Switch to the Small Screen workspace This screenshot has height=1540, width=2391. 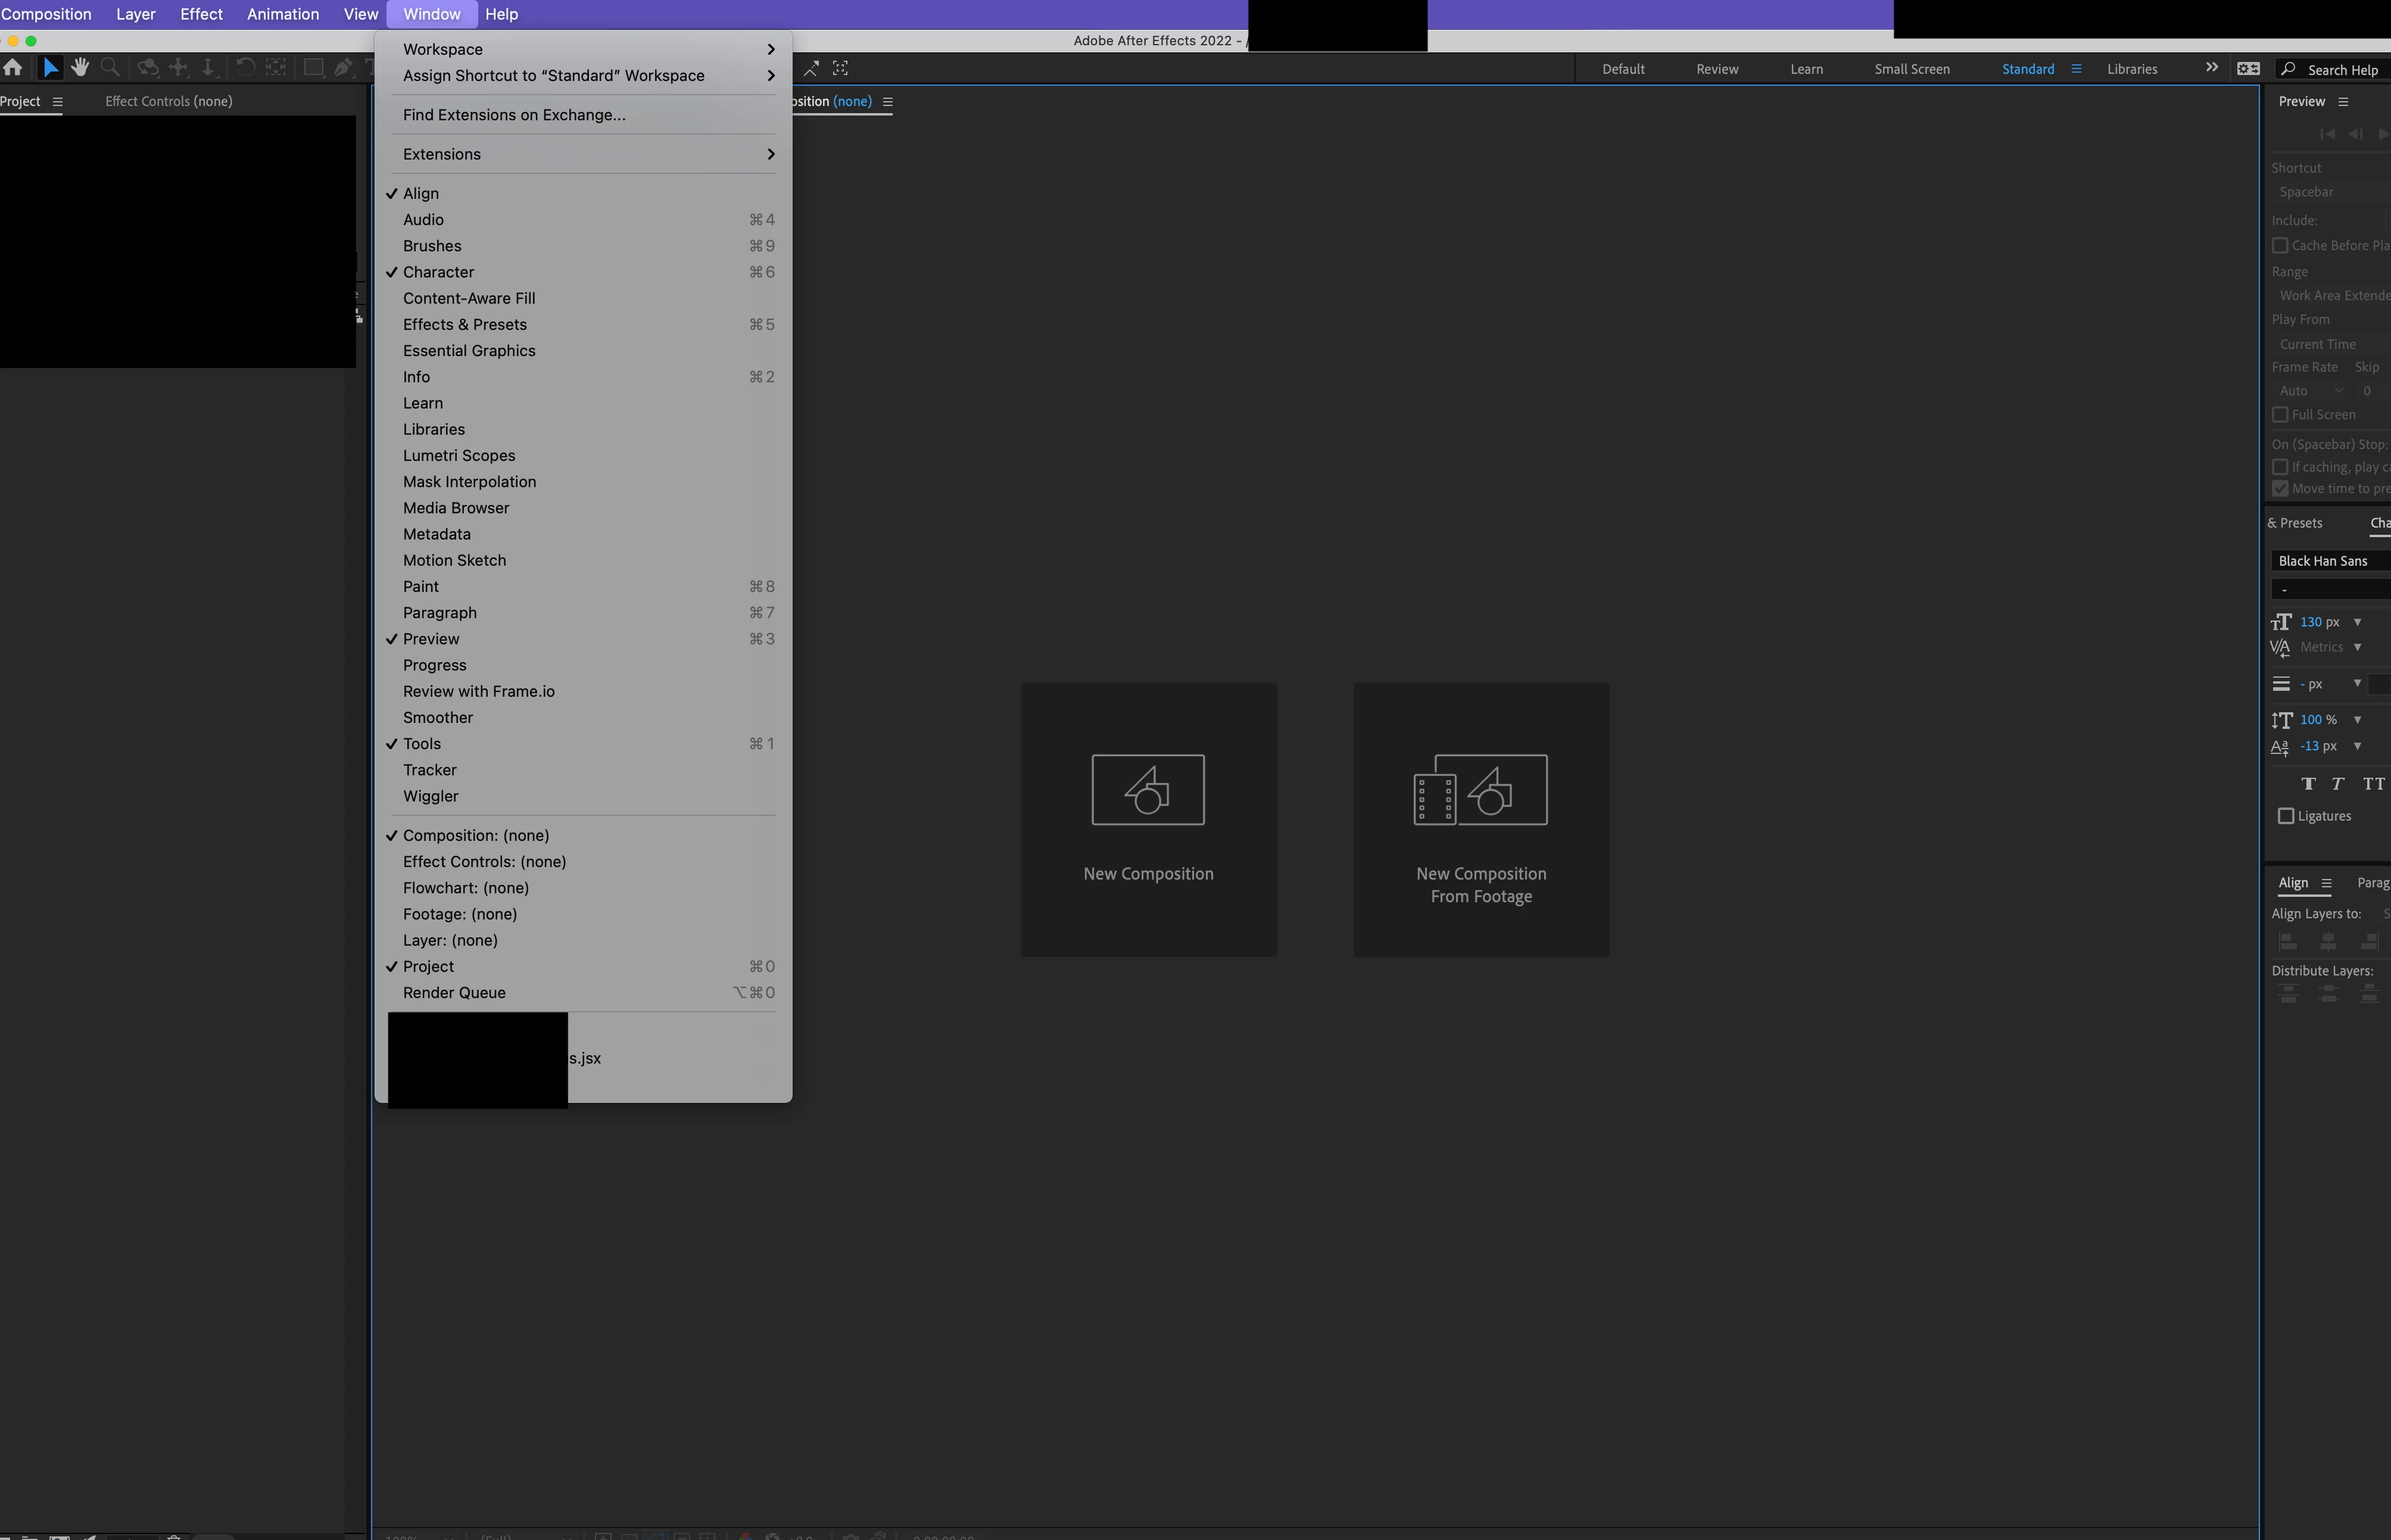[x=1911, y=69]
